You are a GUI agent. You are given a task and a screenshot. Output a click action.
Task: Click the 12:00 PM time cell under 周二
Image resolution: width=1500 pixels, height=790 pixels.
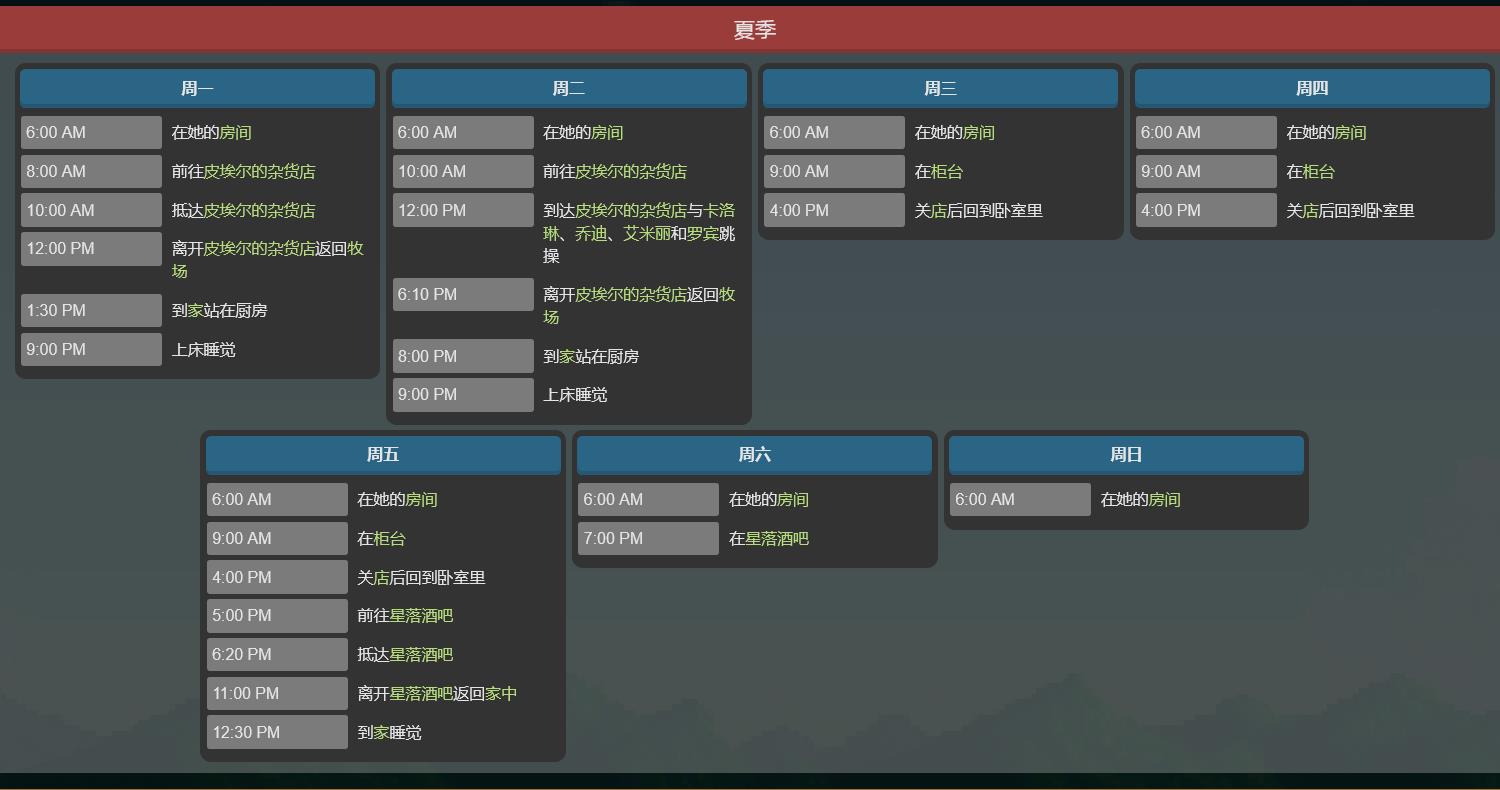pyautogui.click(x=463, y=210)
